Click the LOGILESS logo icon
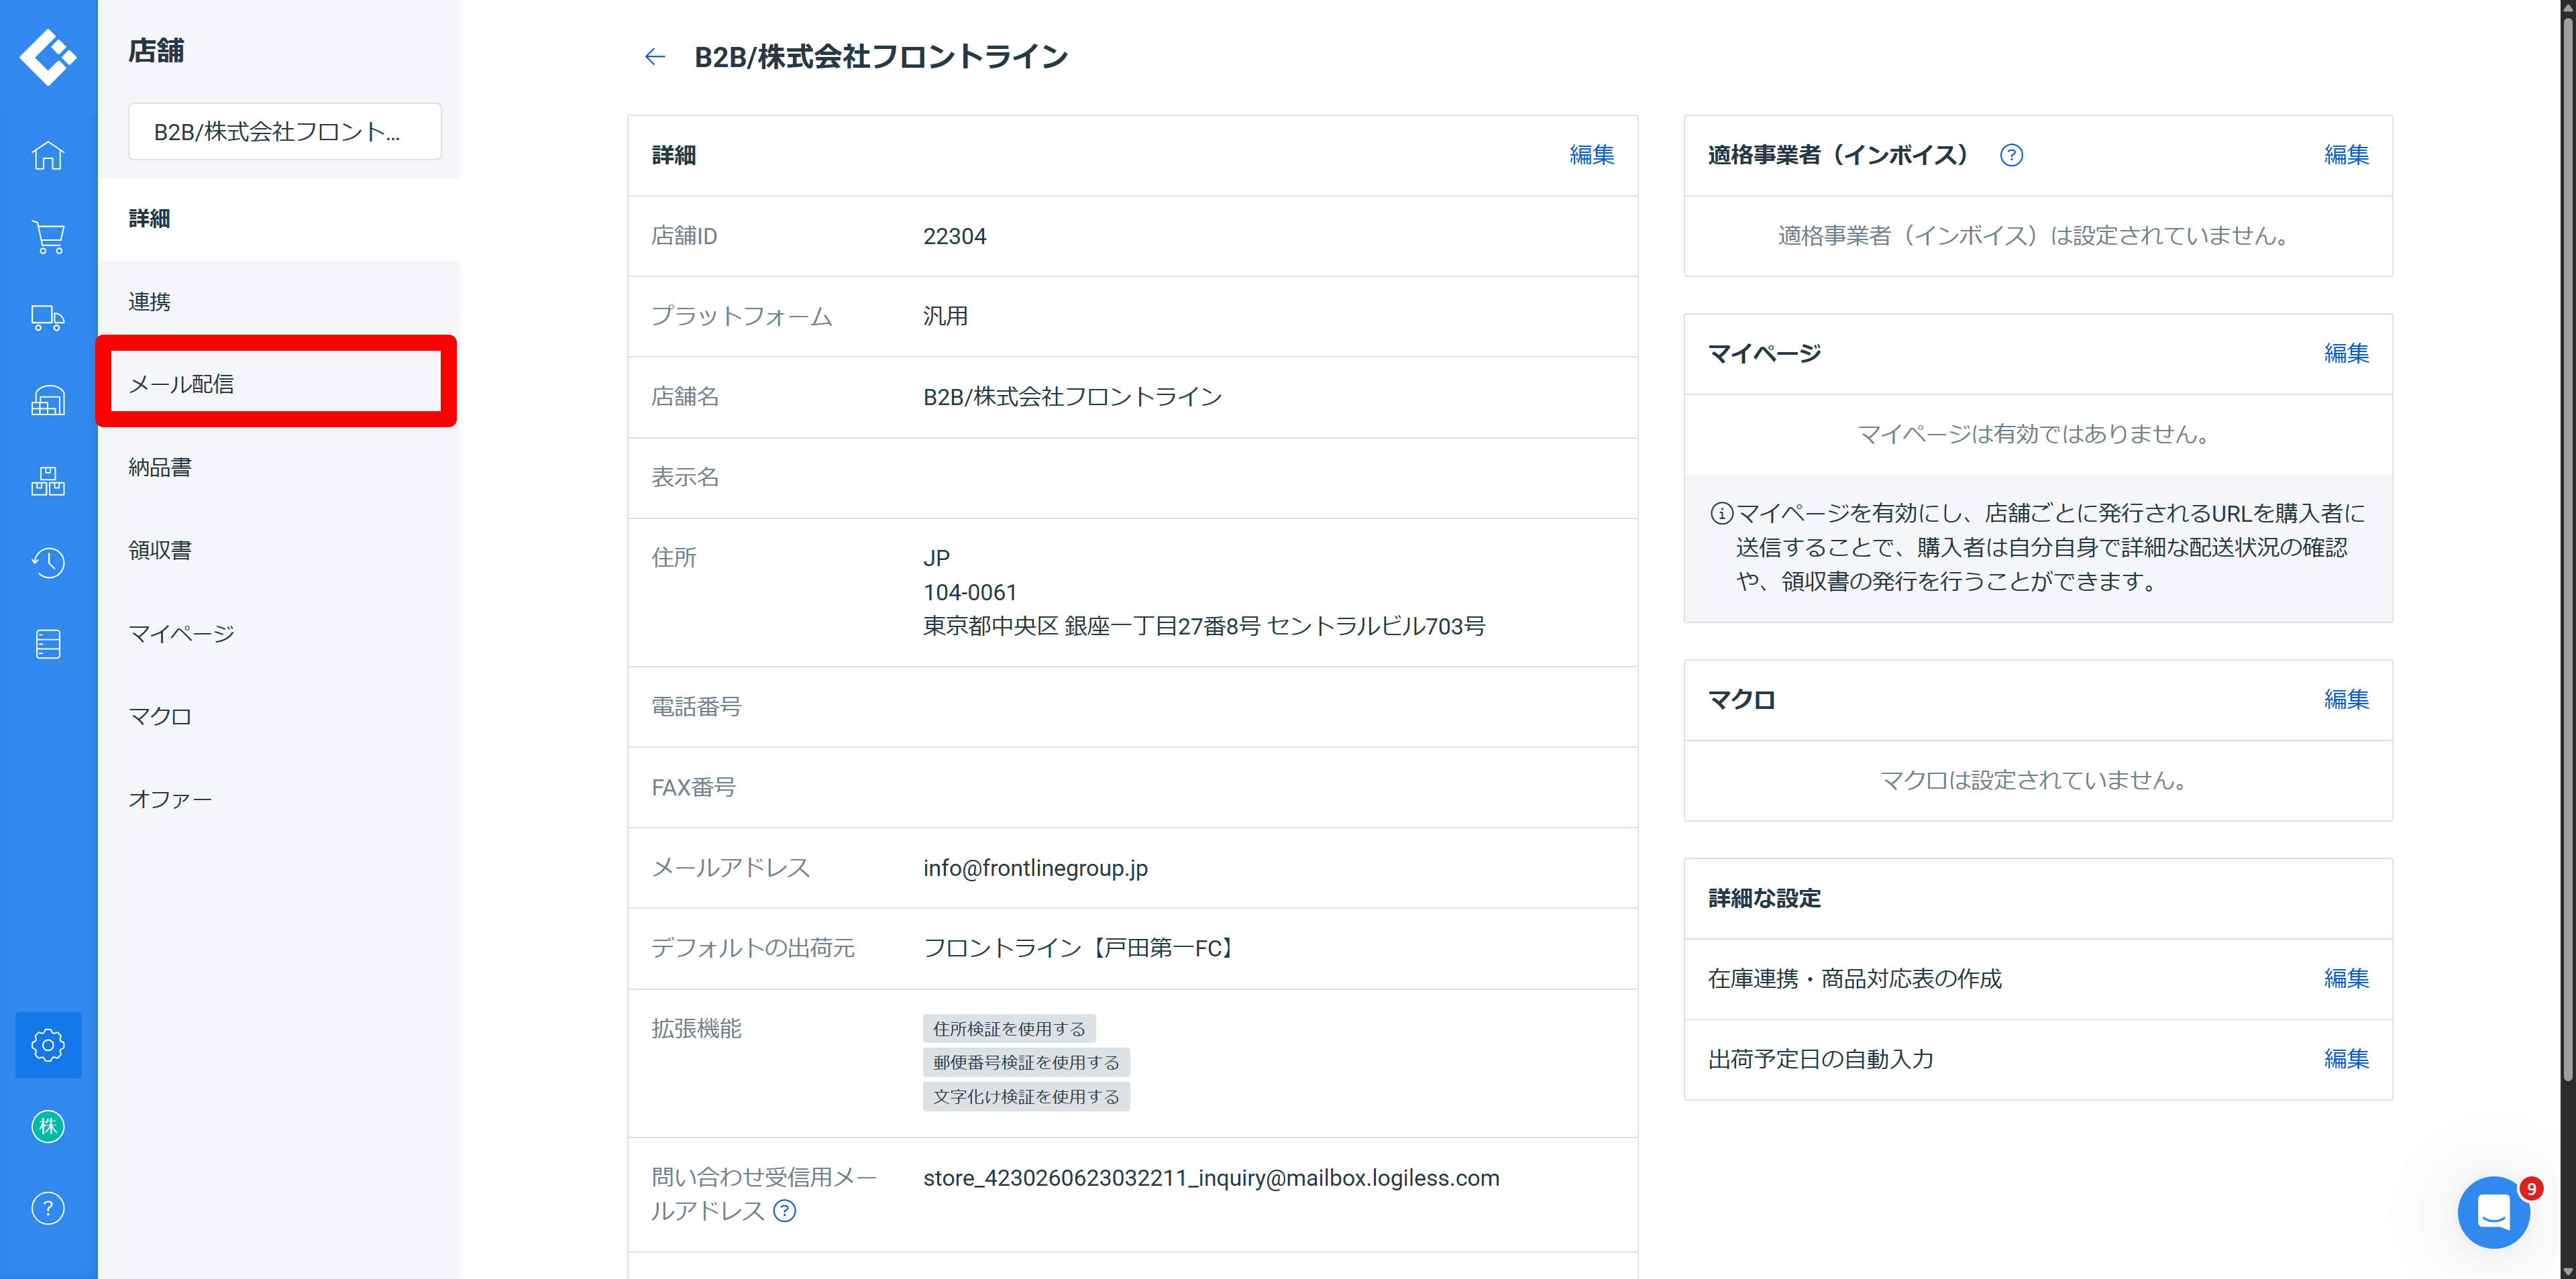Viewport: 2576px width, 1279px height. [48, 57]
